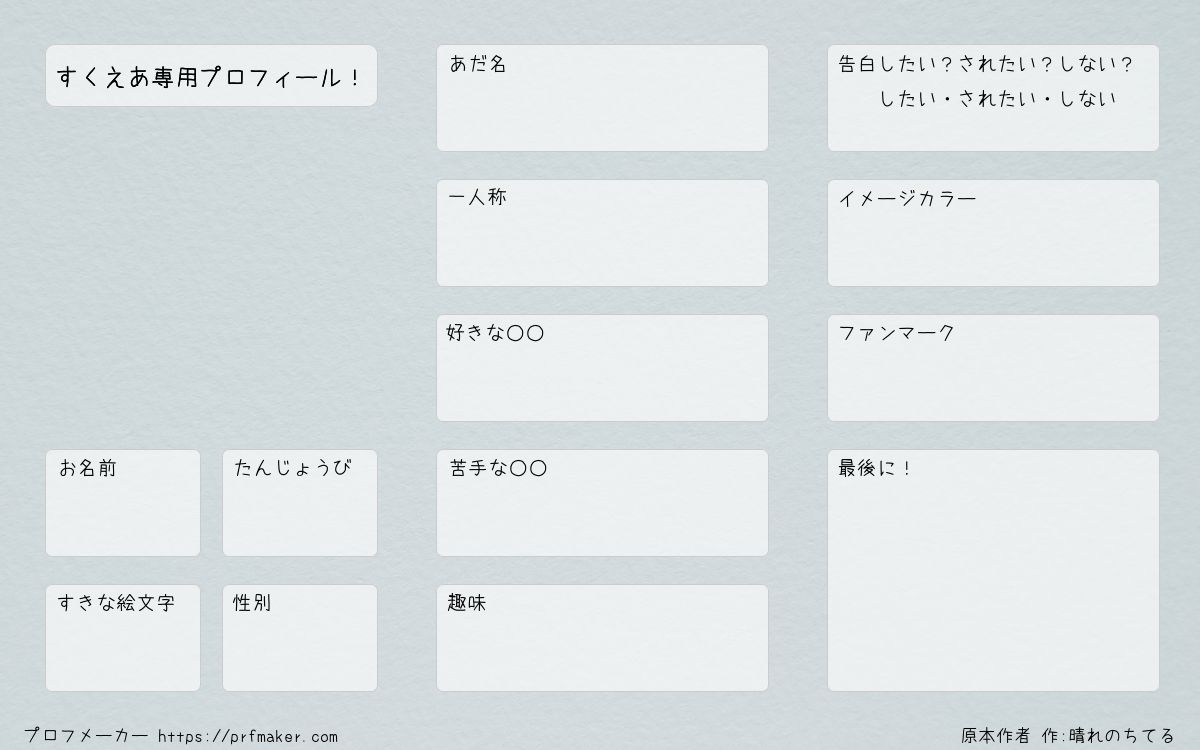This screenshot has height=750, width=1200.
Task: Open the https://prfmaker.com link
Action: click(248, 737)
